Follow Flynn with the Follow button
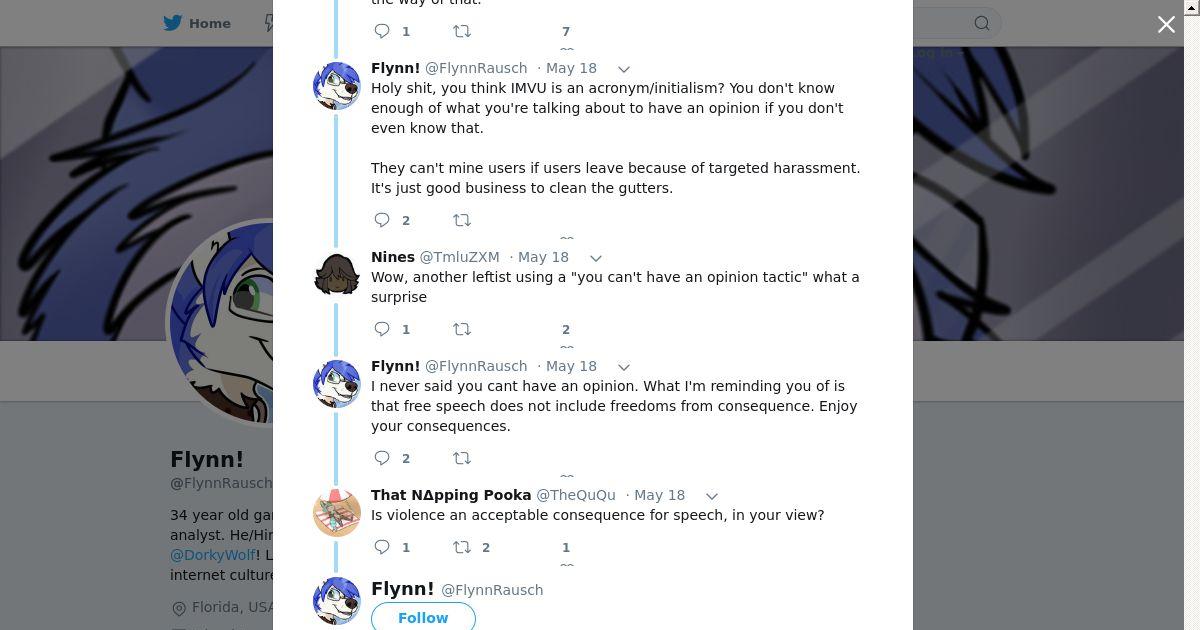Viewport: 1200px width, 630px height. 423,618
